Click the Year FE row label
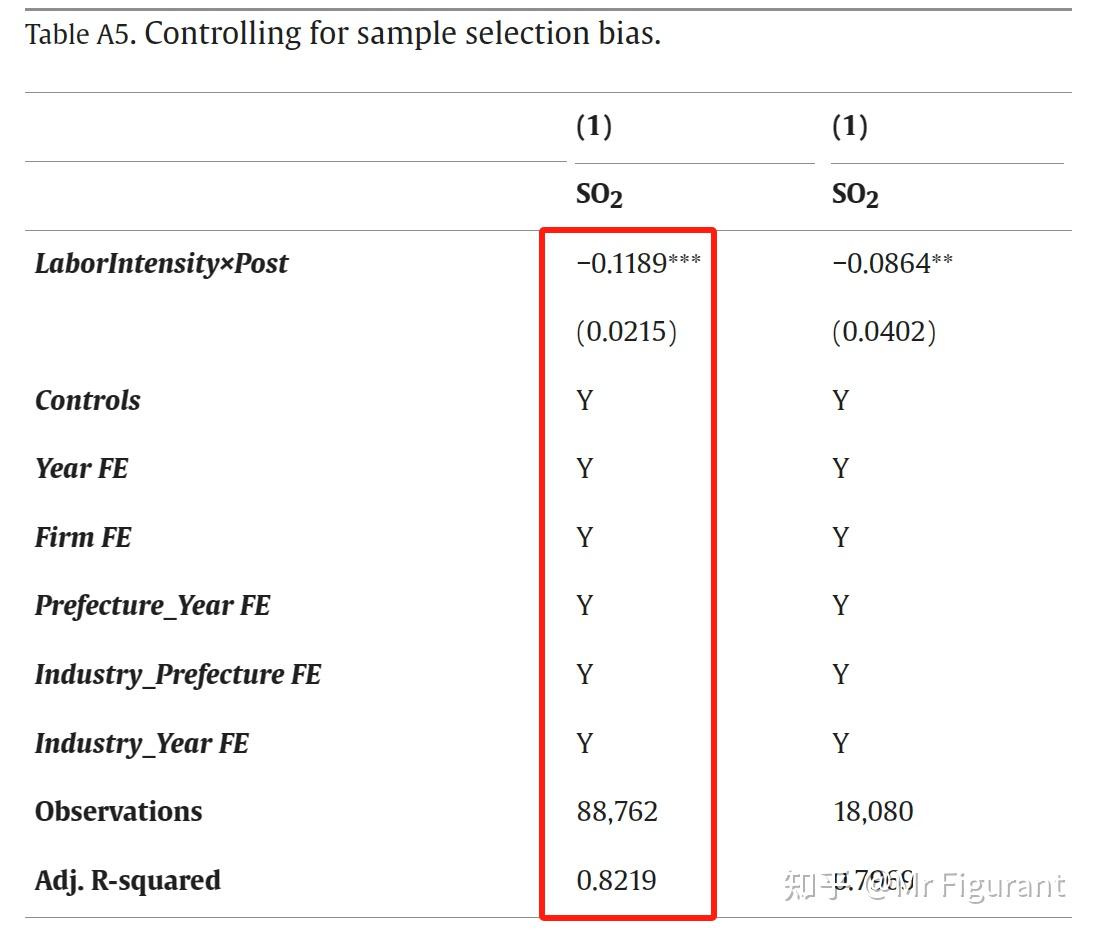Image resolution: width=1093 pixels, height=935 pixels. pos(82,469)
